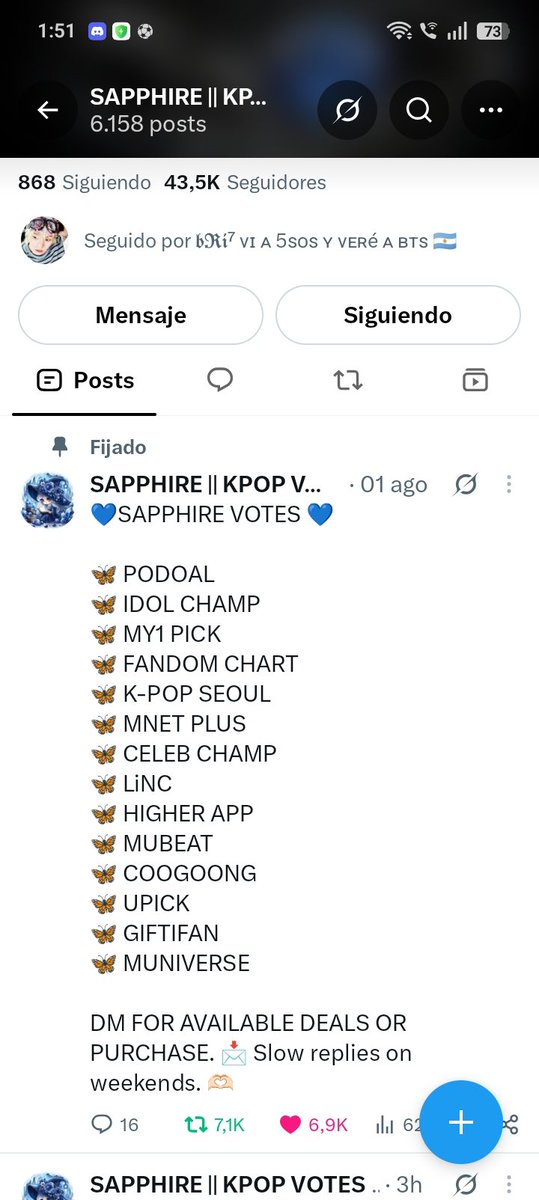Open the Grok icon in the profile header

coord(347,110)
